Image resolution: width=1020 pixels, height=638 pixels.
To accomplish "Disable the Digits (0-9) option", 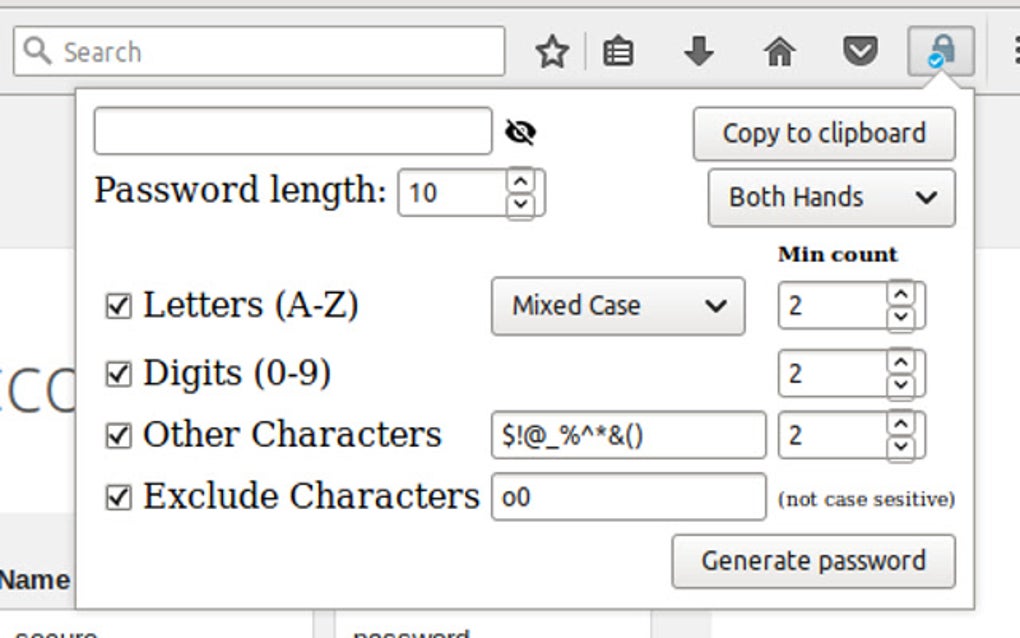I will point(120,372).
